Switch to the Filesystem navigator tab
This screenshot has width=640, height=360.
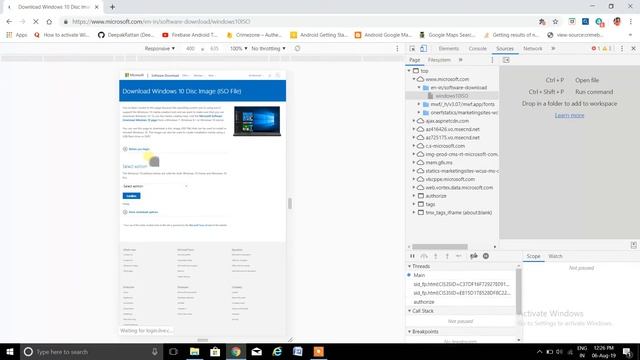(x=439, y=60)
